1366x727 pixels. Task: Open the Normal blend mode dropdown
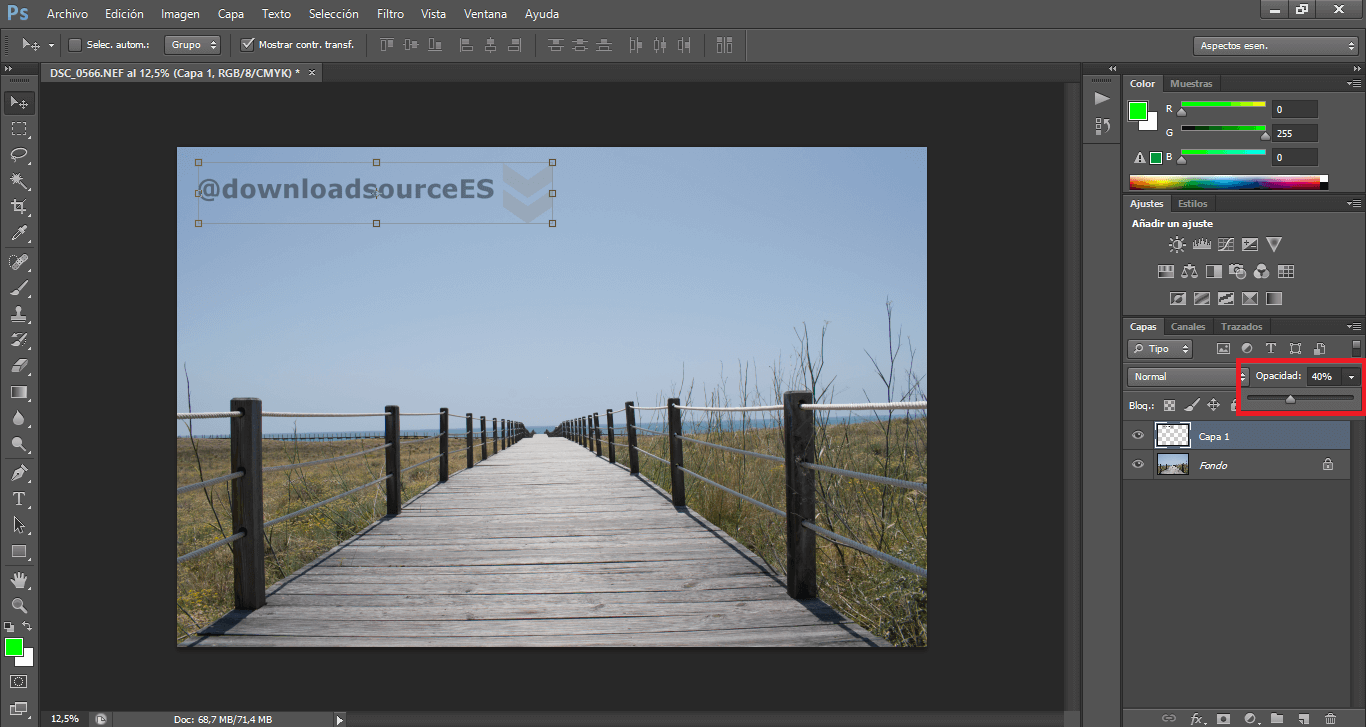[x=1187, y=377]
